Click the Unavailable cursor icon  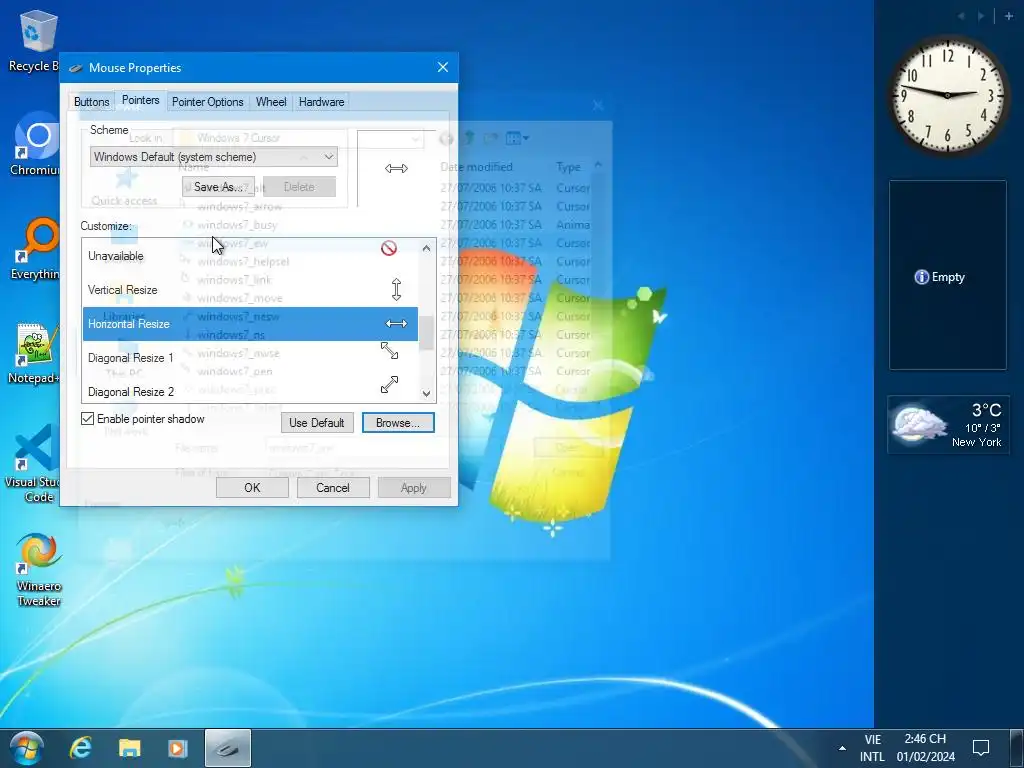pyautogui.click(x=389, y=248)
